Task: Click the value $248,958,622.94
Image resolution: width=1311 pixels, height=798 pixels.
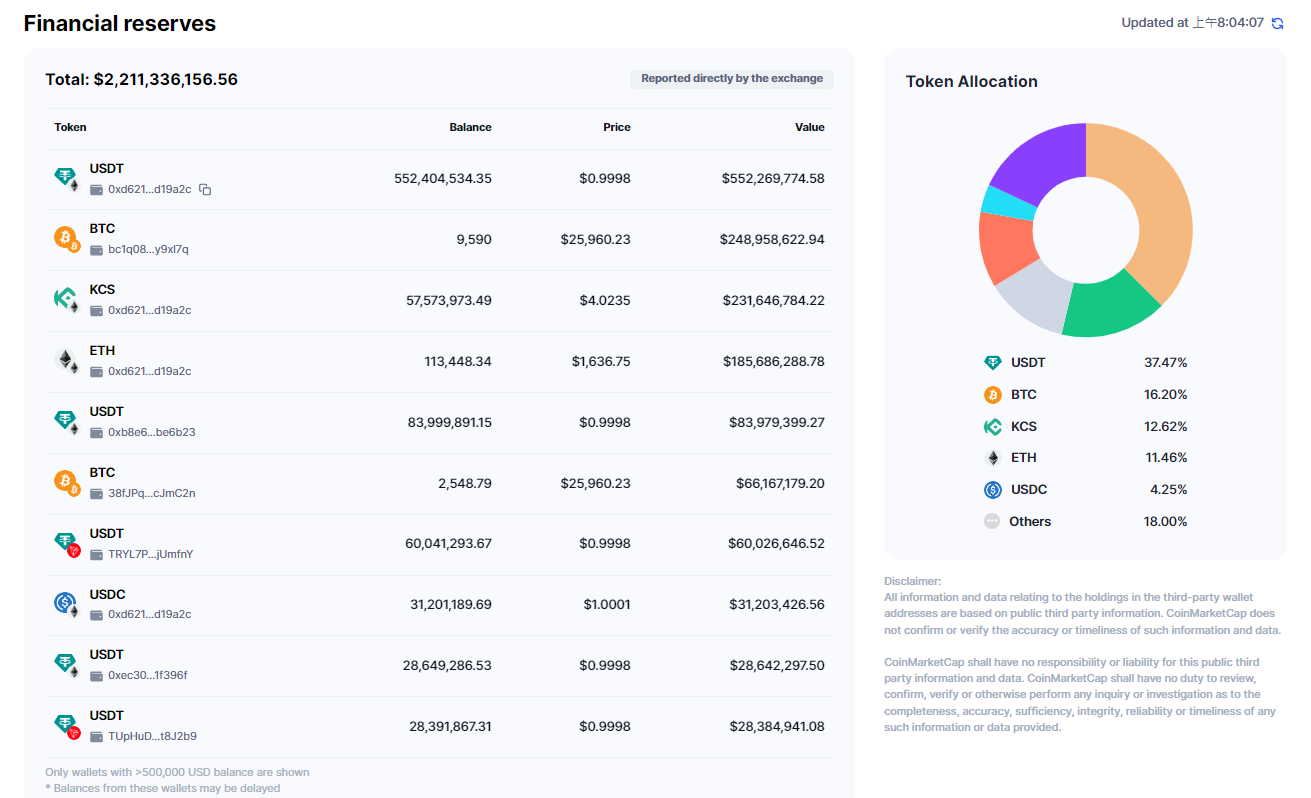Action: pos(772,240)
